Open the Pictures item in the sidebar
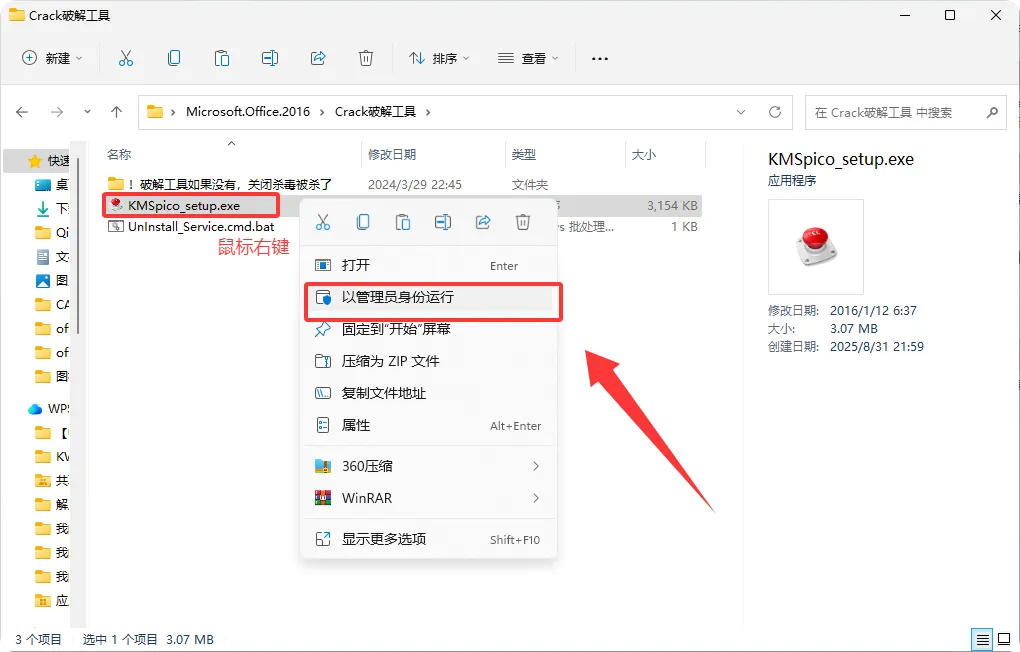1020x652 pixels. click(x=51, y=280)
